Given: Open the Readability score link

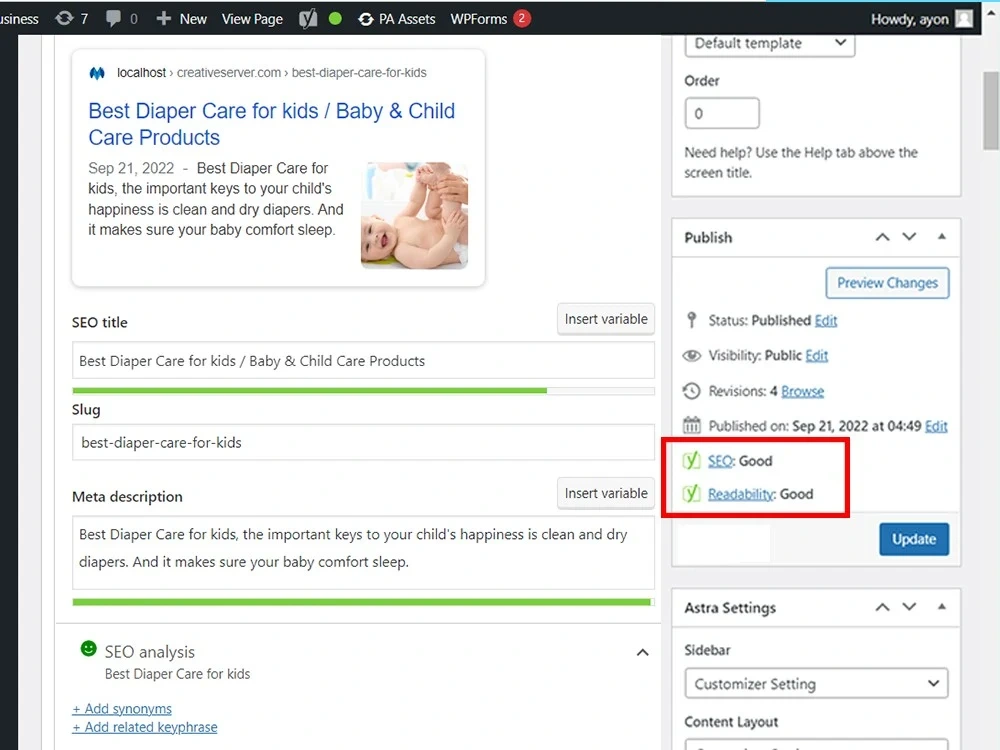Looking at the screenshot, I should pyautogui.click(x=740, y=494).
